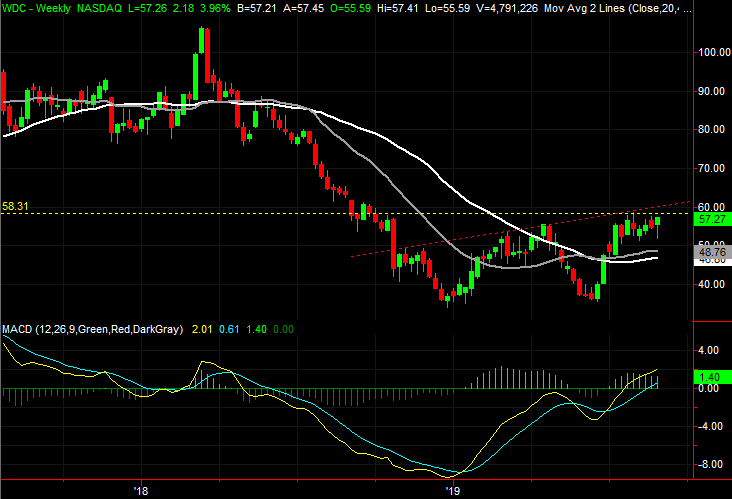Click the 70.00 price axis label
This screenshot has width=732, height=499.
710,168
